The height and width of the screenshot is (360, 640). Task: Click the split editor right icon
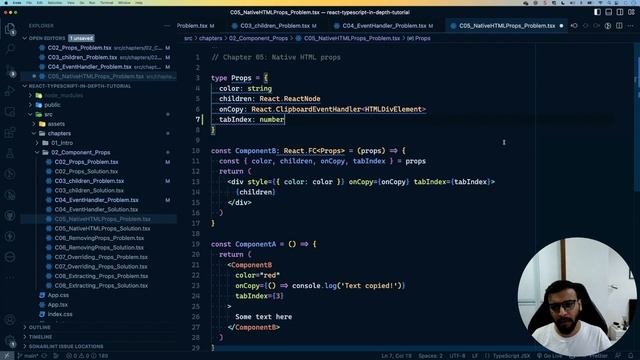point(619,26)
